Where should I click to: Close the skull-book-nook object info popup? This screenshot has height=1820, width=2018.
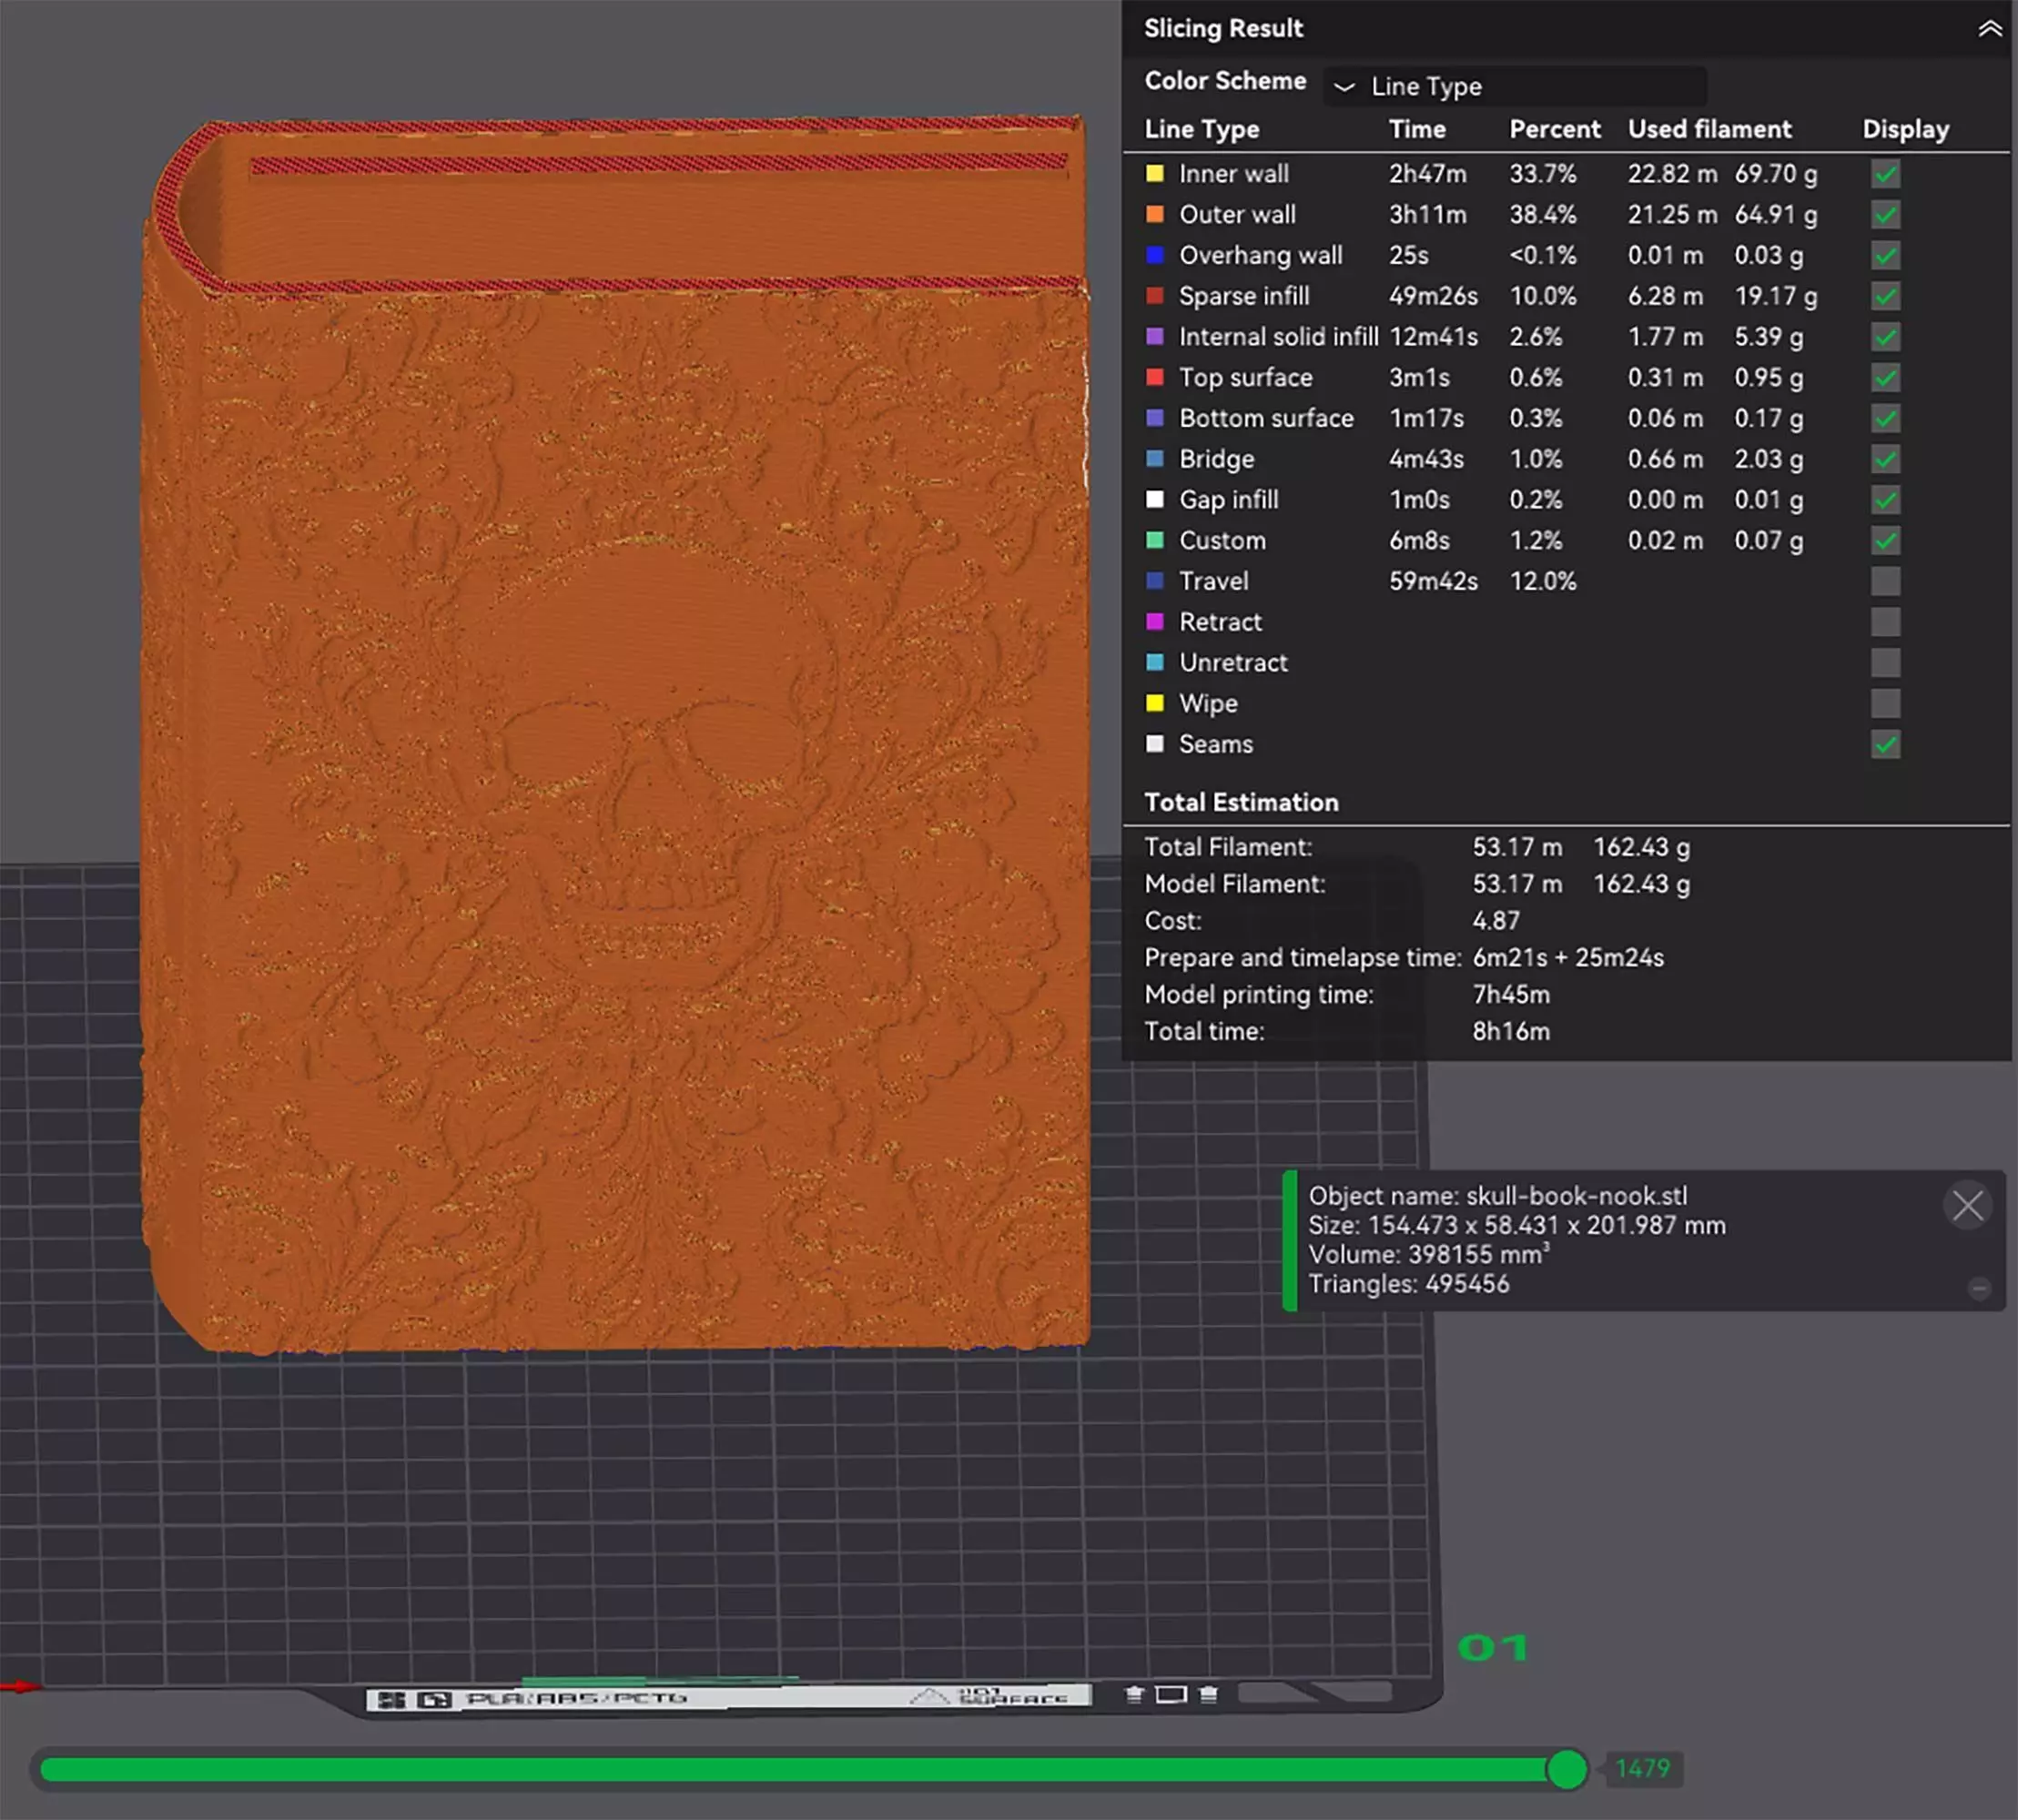[x=1967, y=1205]
